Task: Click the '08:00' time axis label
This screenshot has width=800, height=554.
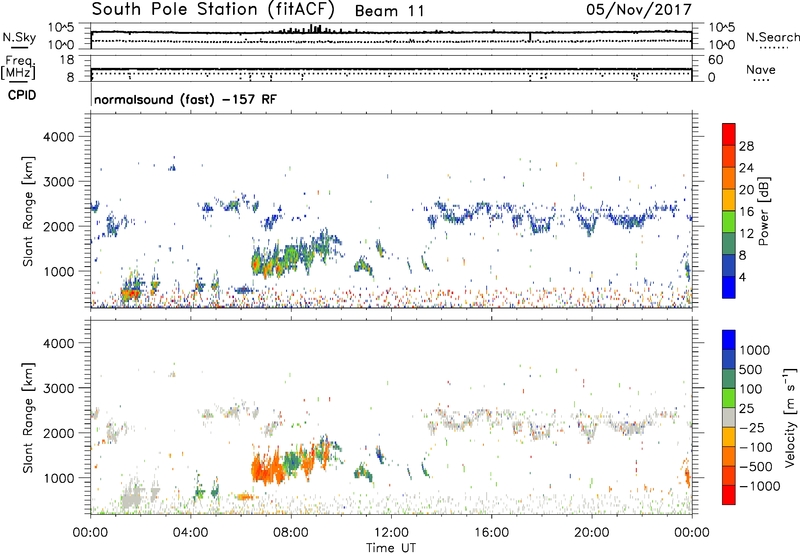Action: (291, 533)
